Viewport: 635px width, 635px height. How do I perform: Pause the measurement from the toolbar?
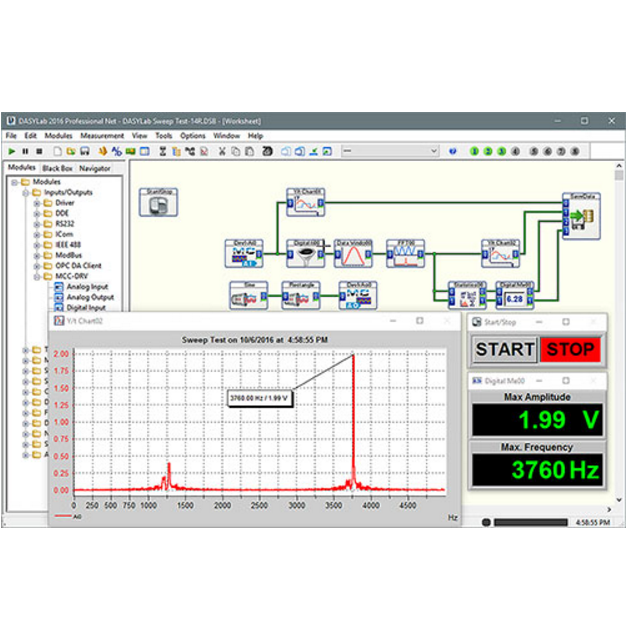tap(25, 151)
